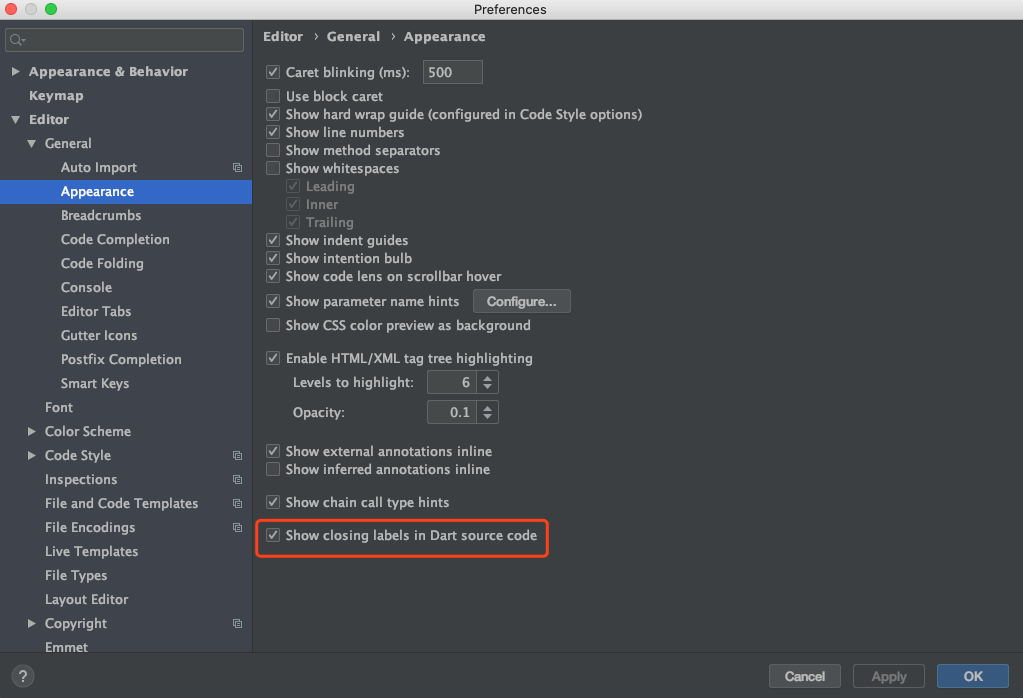The image size is (1023, 698).
Task: Click the search magnifier icon in sidebar
Action: (16, 40)
